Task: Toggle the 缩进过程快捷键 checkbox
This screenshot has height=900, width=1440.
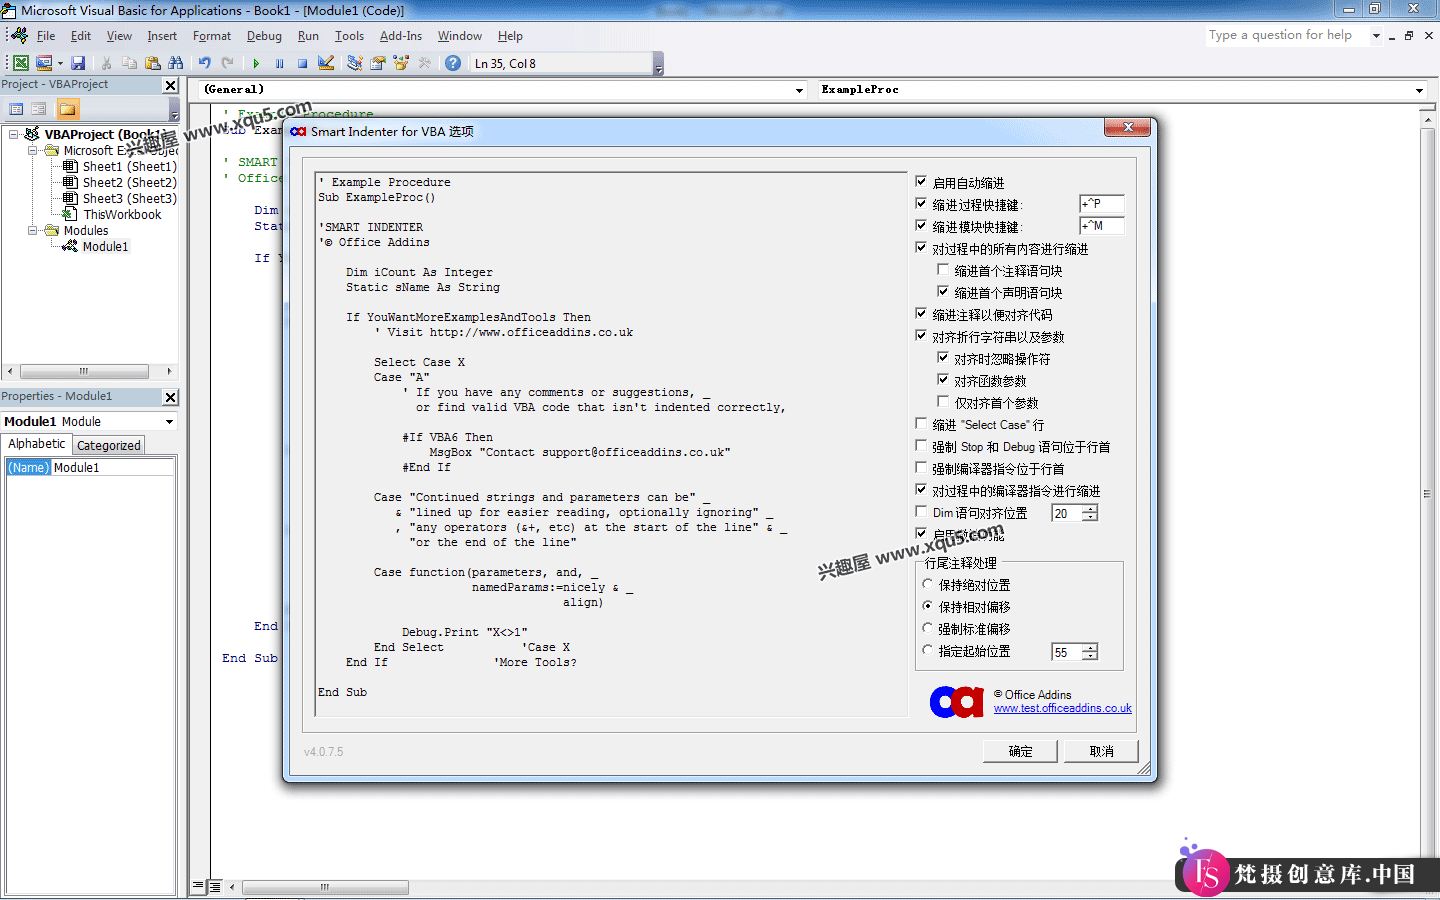Action: coord(921,204)
